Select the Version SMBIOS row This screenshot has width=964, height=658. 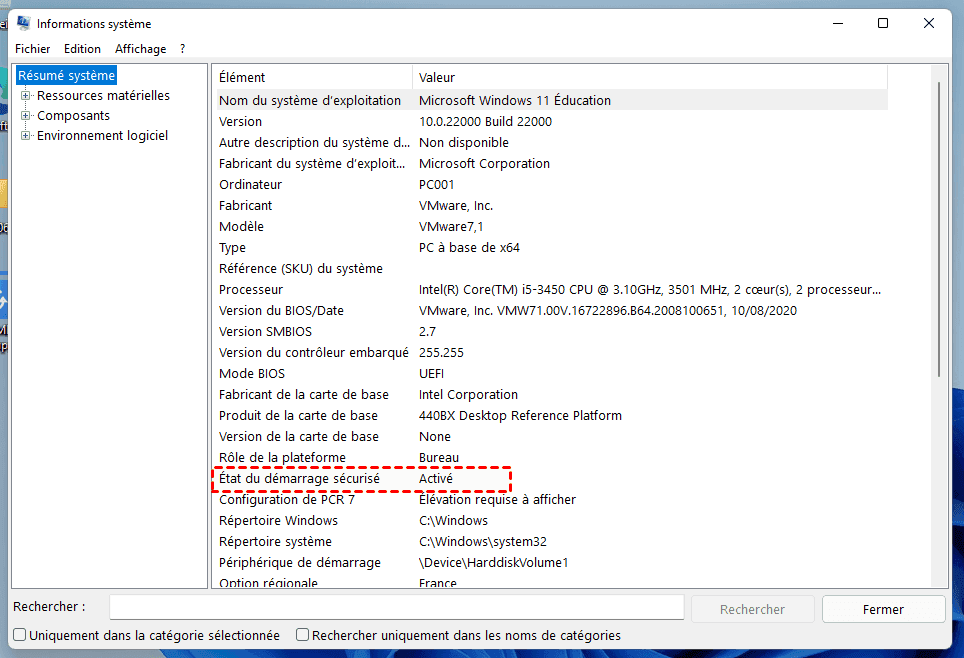click(552, 331)
